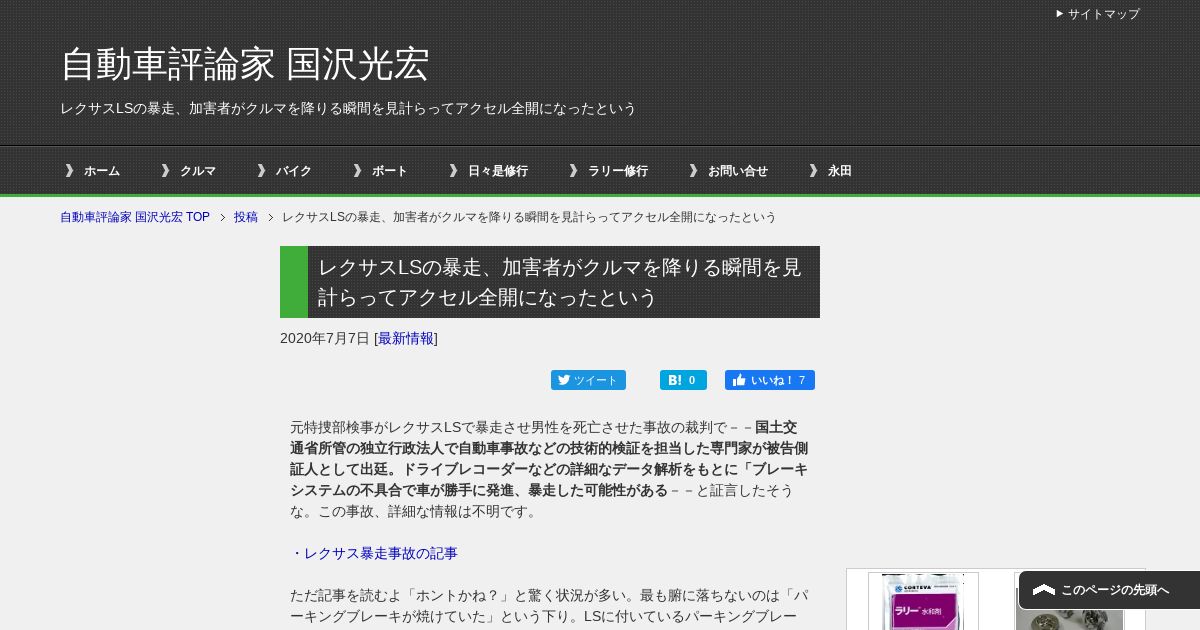The image size is (1200, 630).
Task: Share via the ツイート button
Action: (x=588, y=380)
